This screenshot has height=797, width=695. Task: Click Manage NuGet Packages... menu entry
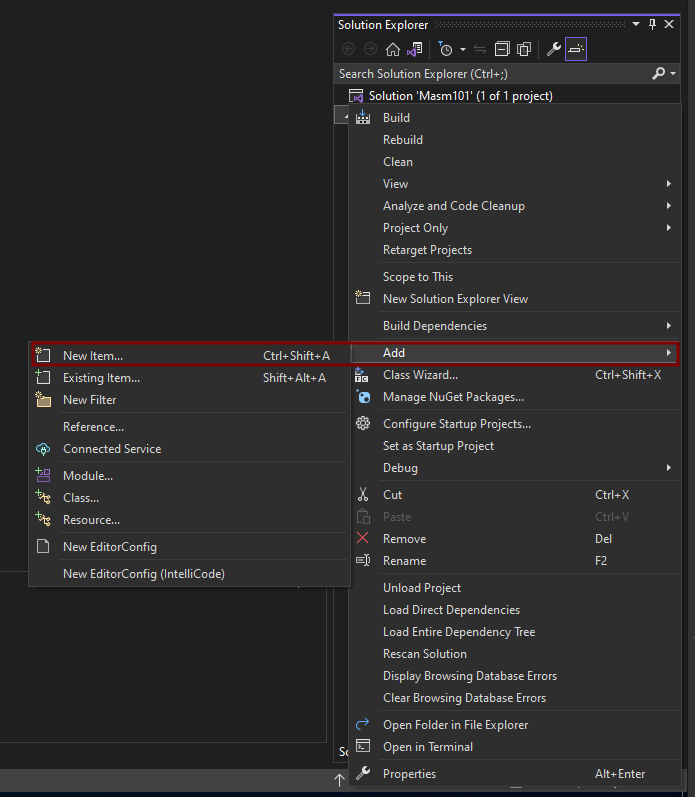453,397
